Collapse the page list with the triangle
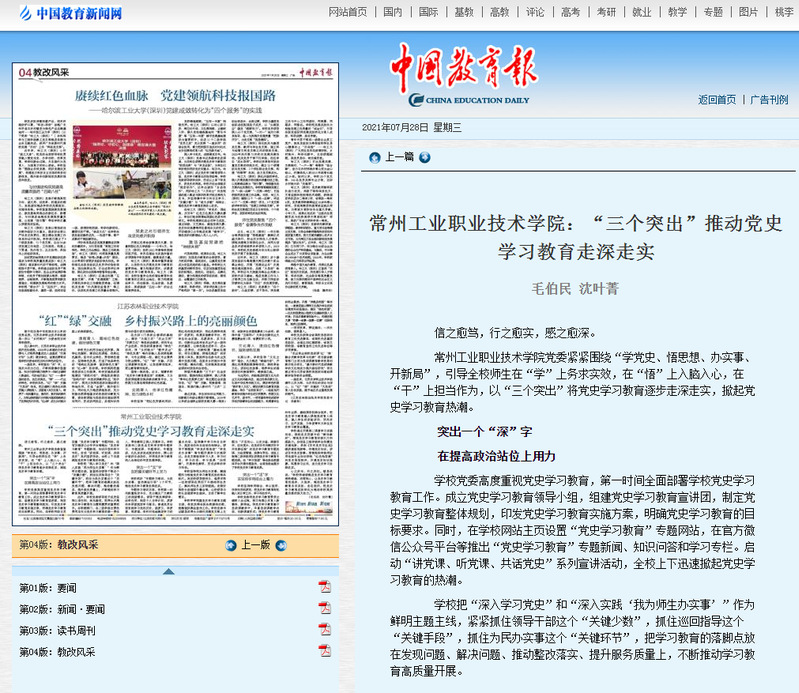The image size is (799, 693). 168,571
